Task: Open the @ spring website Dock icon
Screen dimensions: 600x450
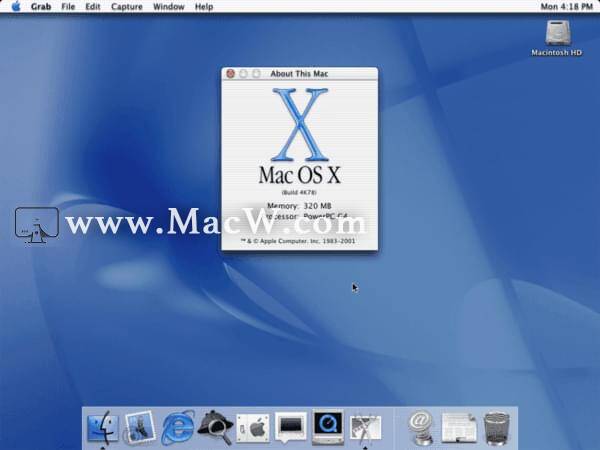Action: pyautogui.click(x=421, y=428)
